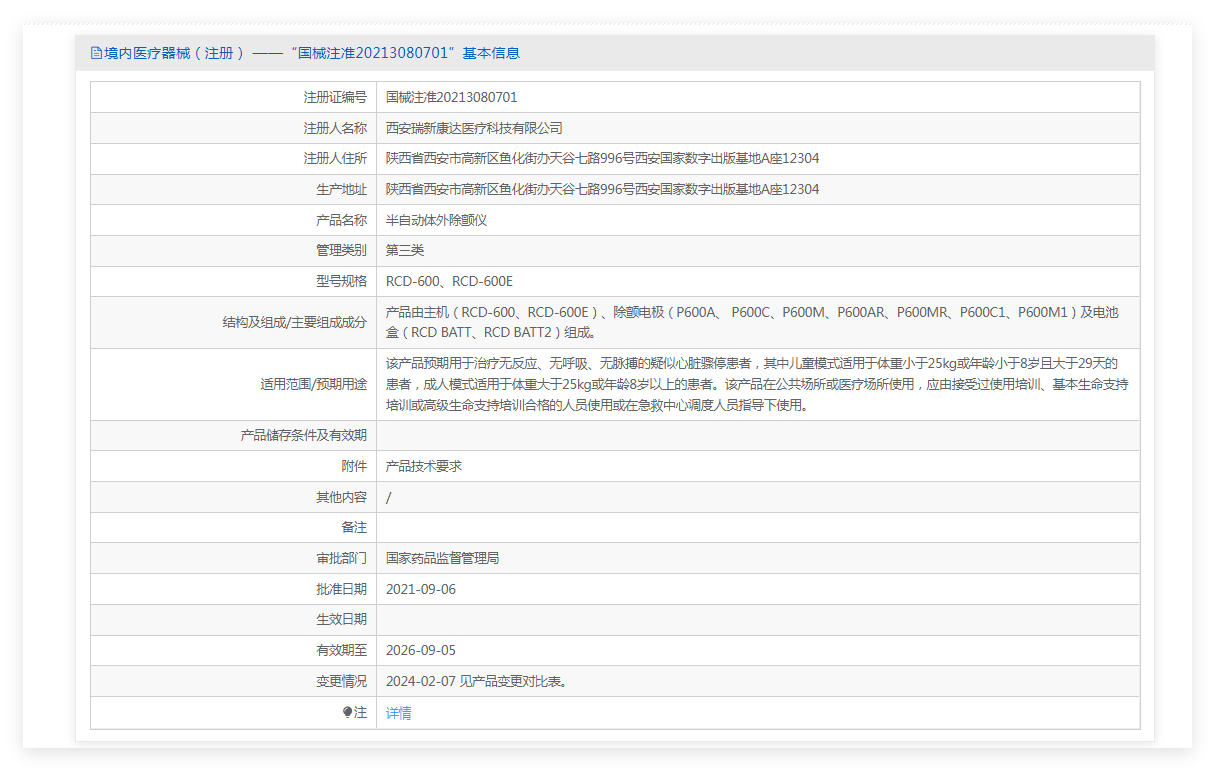Click the product name 半自动体外除颤仪
1215x771 pixels.
coord(436,220)
